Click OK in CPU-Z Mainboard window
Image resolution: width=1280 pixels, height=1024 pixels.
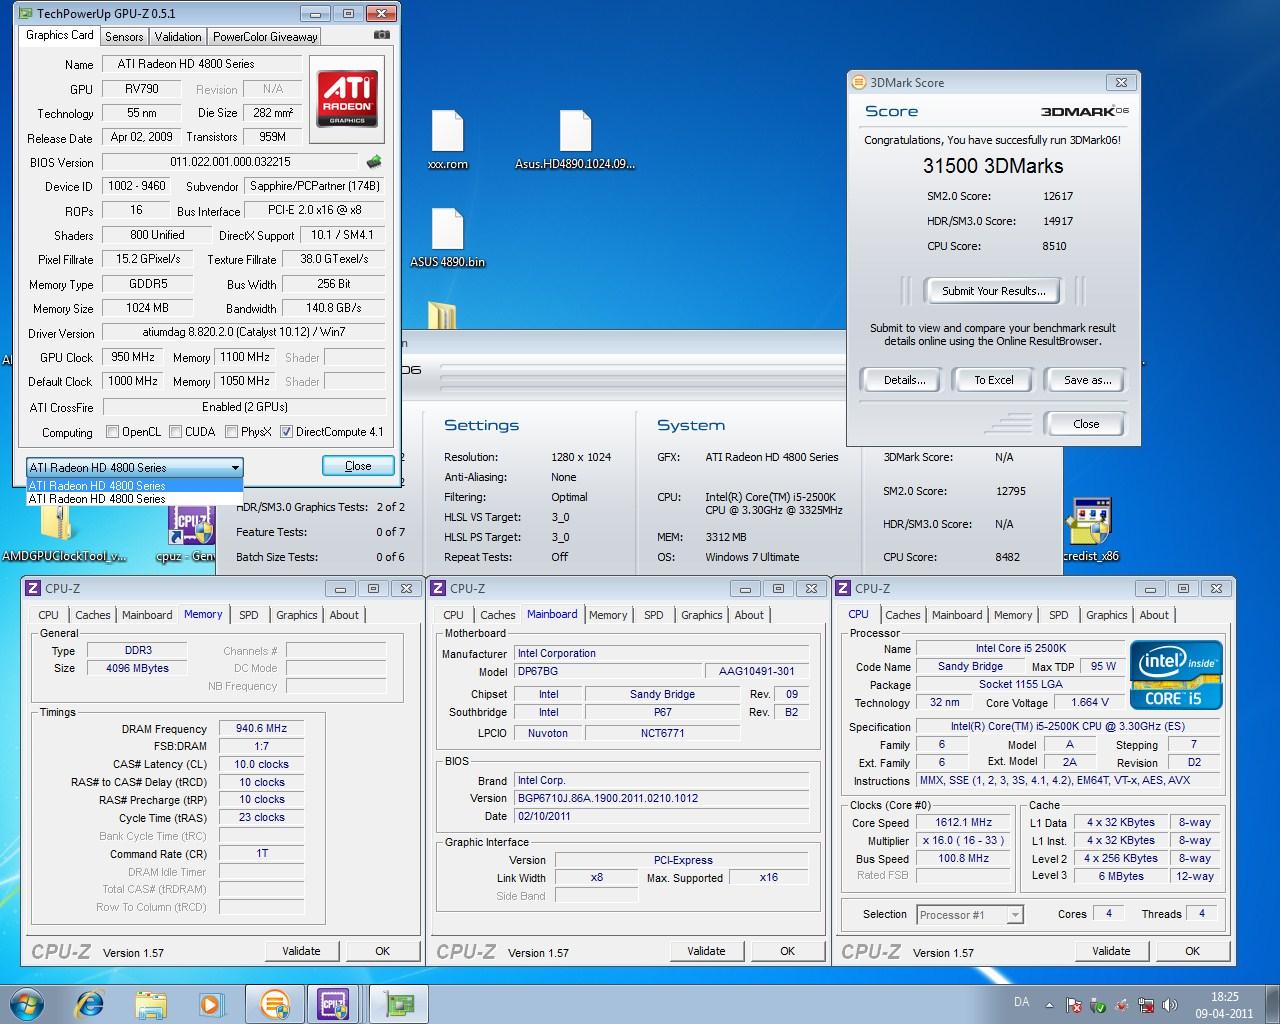(x=788, y=951)
